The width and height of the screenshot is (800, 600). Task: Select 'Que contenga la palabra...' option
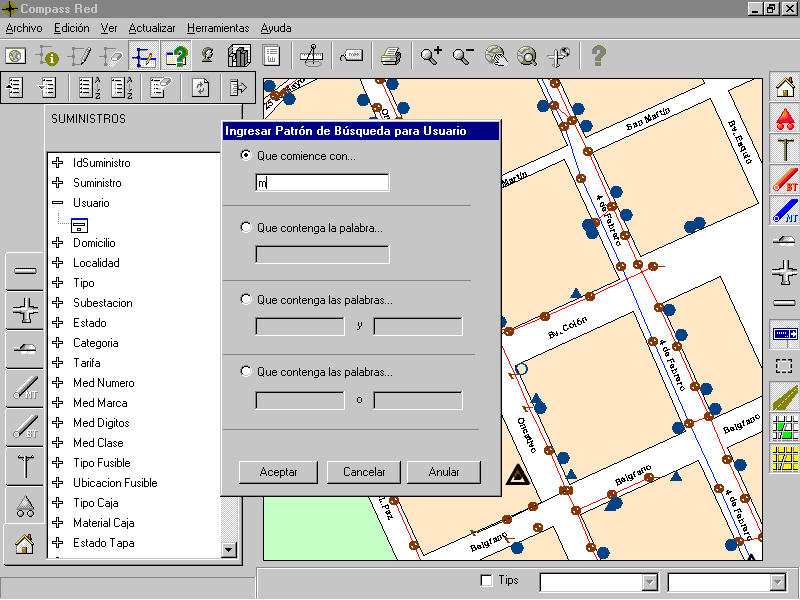tap(246, 228)
